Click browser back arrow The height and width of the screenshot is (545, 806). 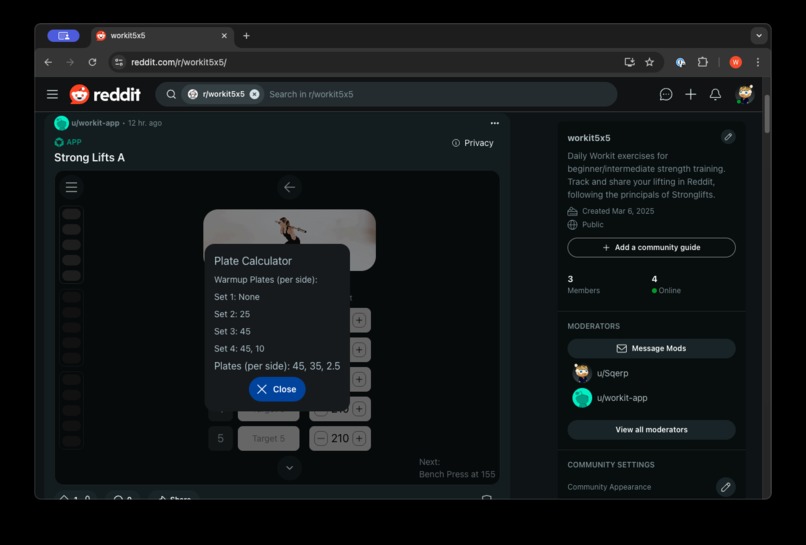click(x=48, y=62)
